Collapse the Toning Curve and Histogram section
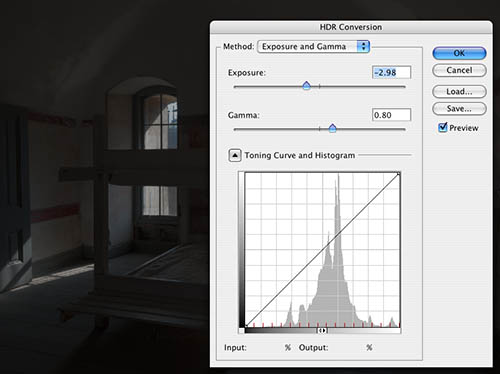 click(235, 155)
